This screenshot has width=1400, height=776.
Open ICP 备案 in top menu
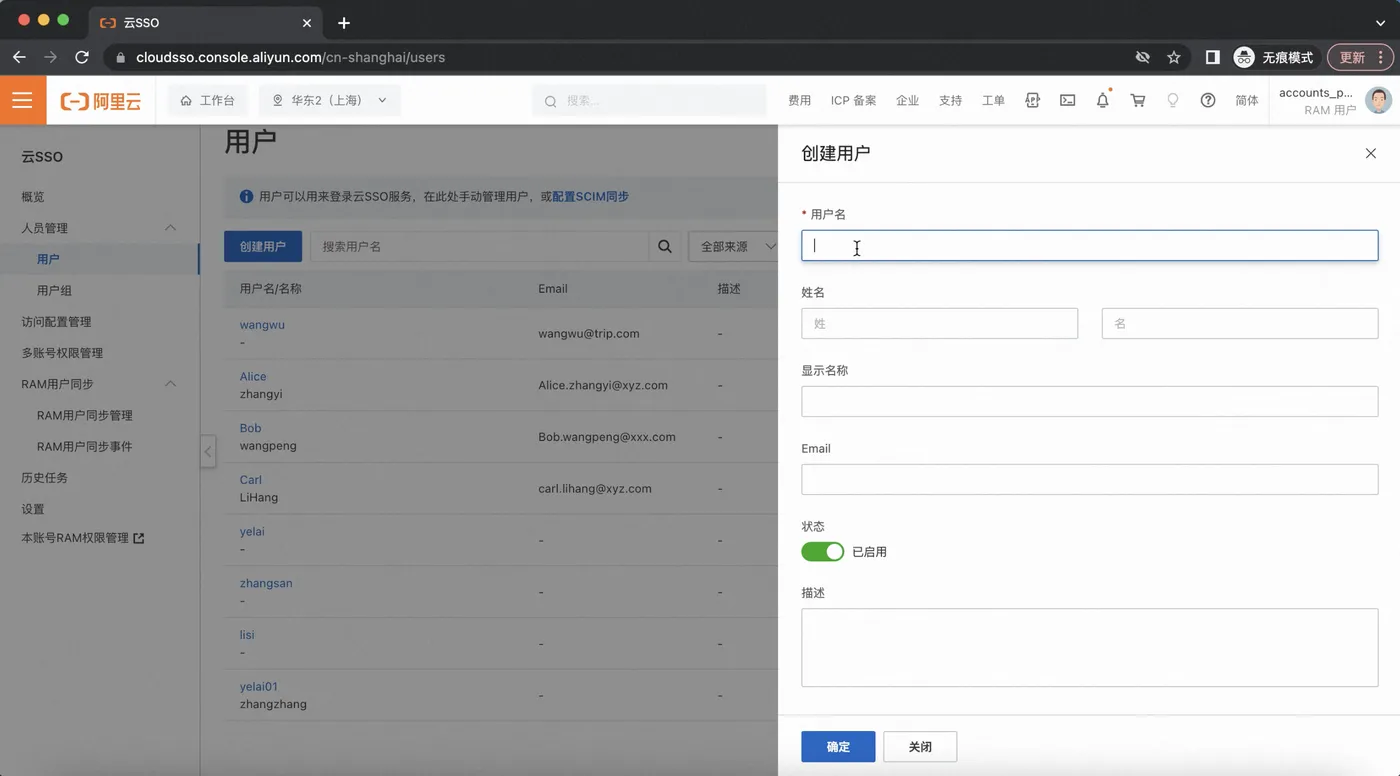click(x=853, y=100)
